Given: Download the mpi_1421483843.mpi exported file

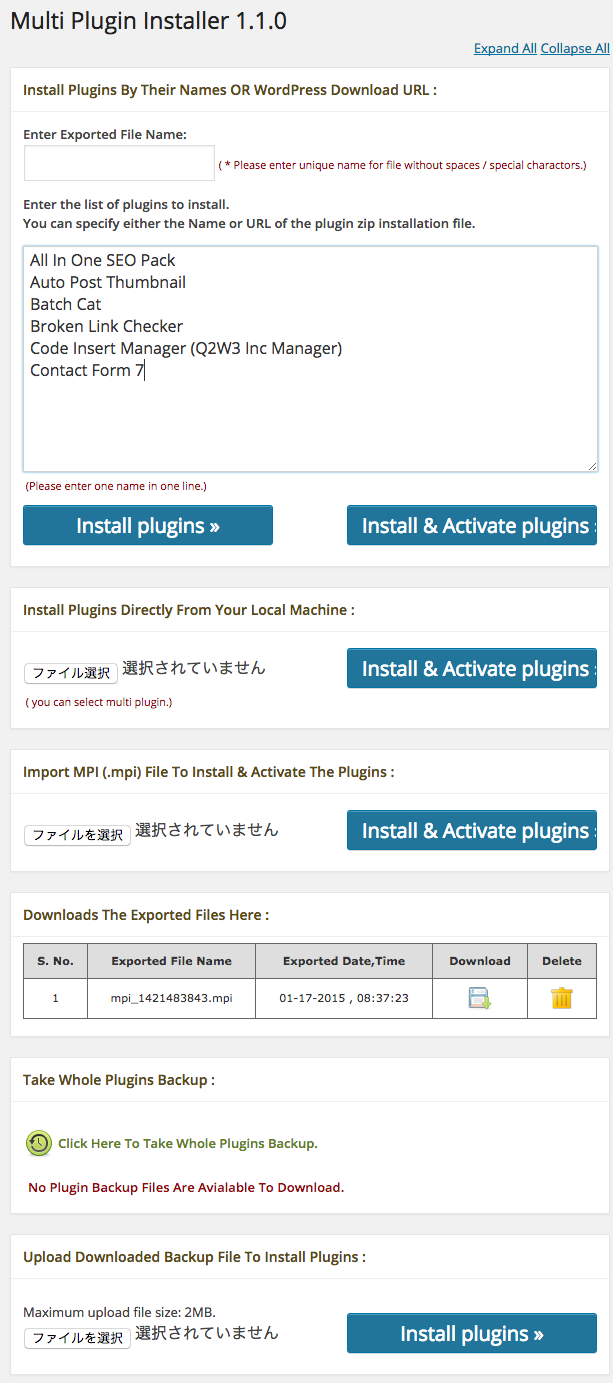Looking at the screenshot, I should tap(480, 997).
